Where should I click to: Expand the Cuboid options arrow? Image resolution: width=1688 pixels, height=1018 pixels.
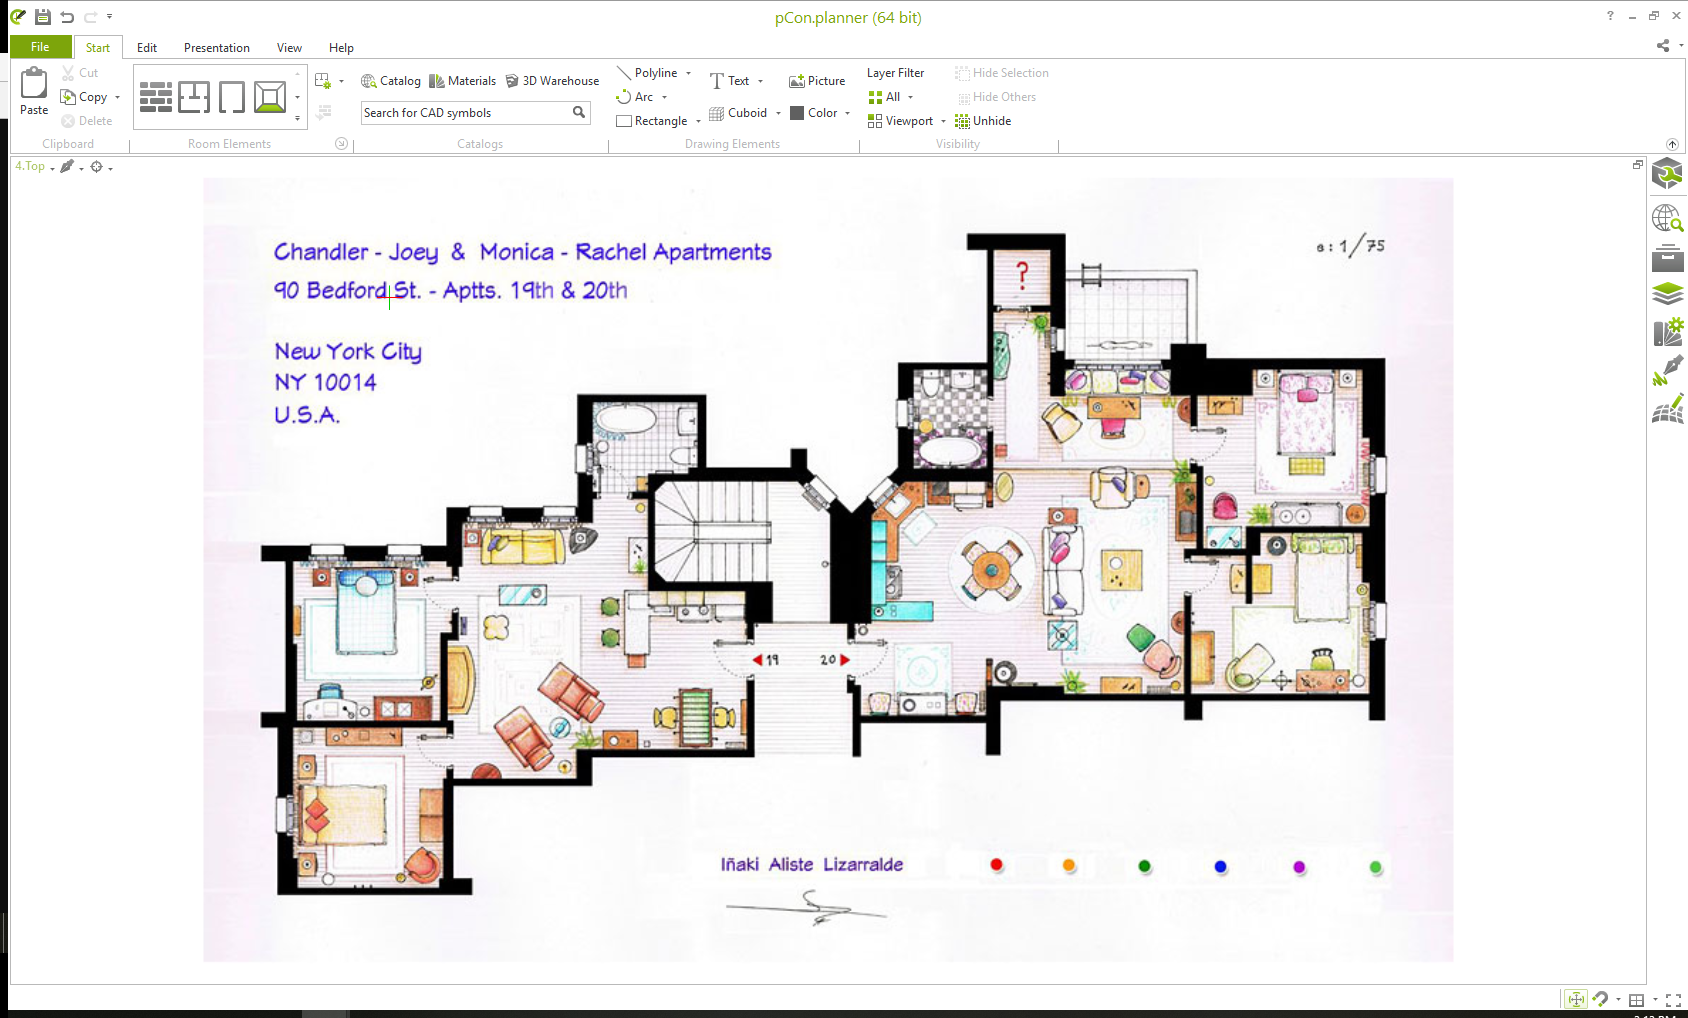[x=778, y=113]
